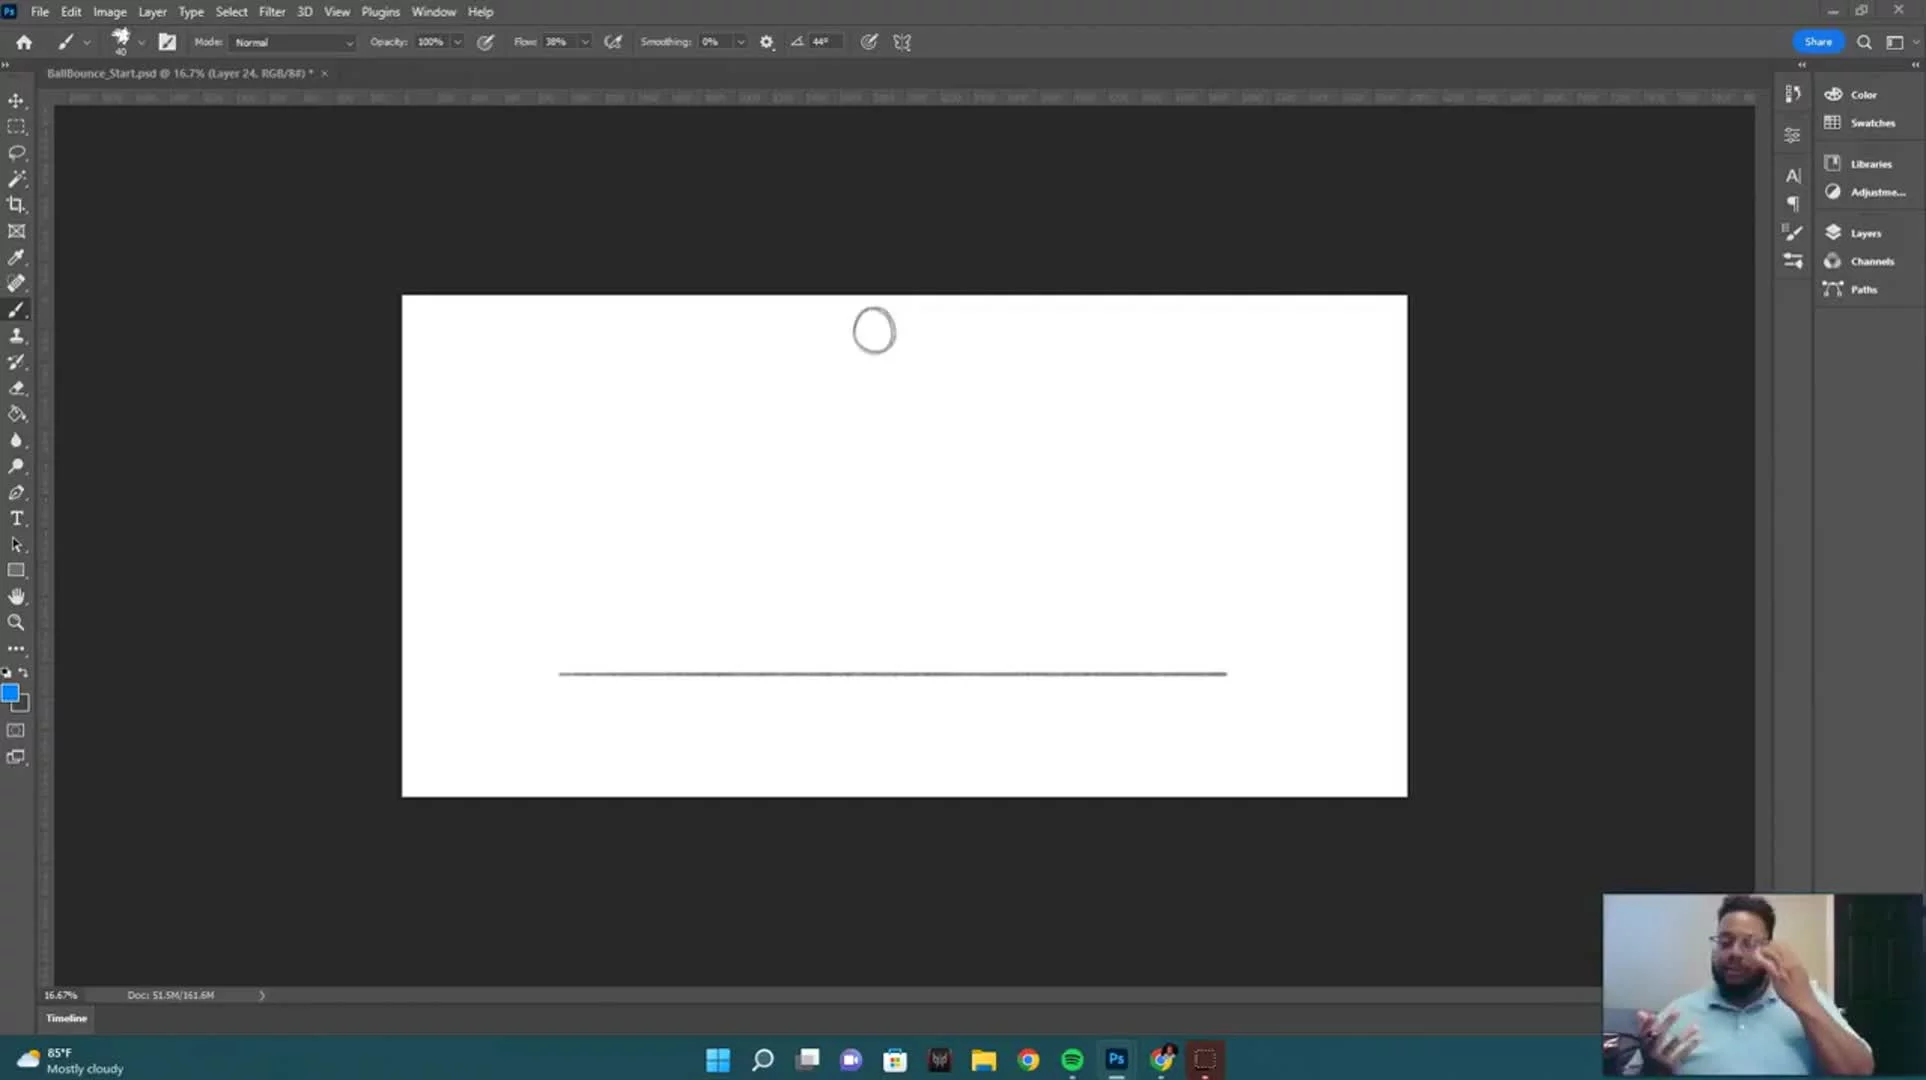Toggle pressure for opacity button
This screenshot has width=1926, height=1080.
tap(486, 42)
